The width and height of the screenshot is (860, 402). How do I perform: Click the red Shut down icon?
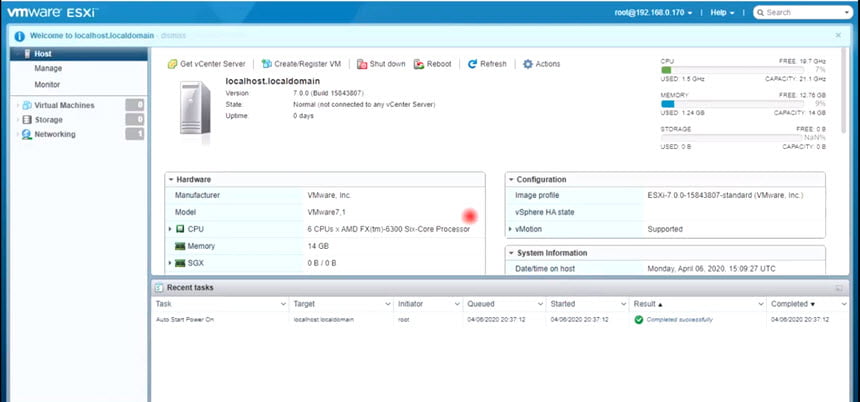362,64
